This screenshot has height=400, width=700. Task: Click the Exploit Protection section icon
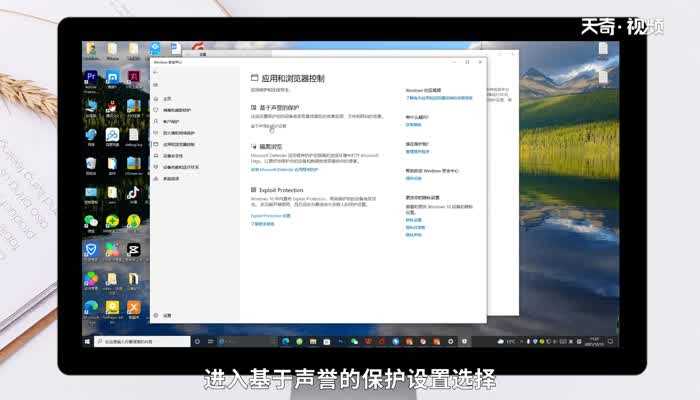[x=254, y=190]
